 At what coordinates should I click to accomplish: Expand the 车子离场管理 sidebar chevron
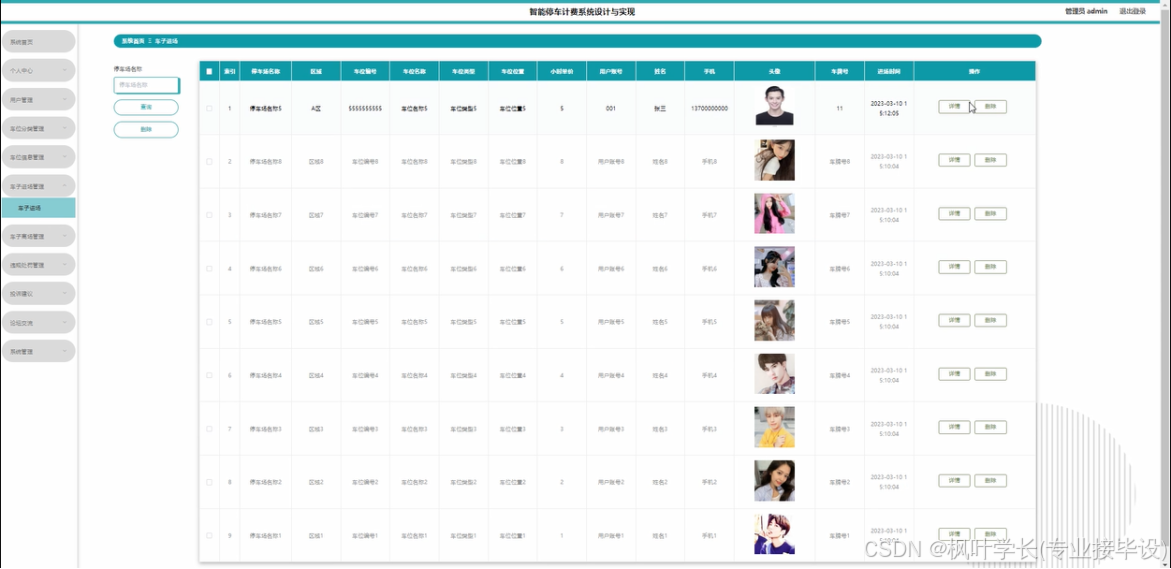pos(64,236)
